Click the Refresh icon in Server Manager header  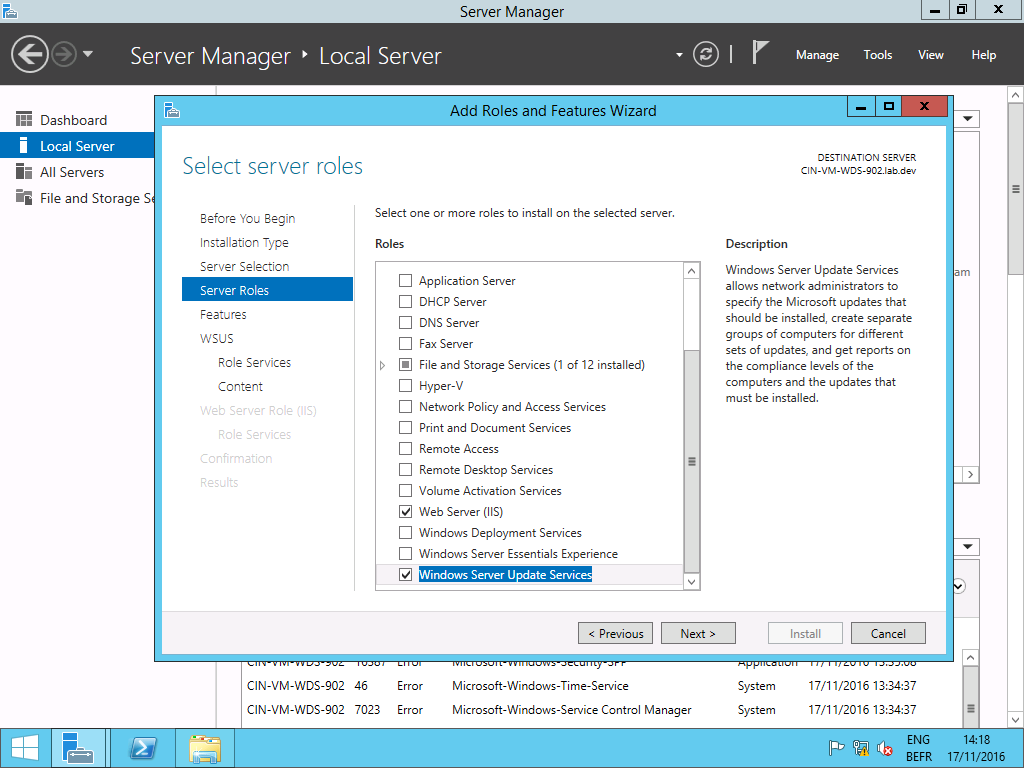coord(706,54)
